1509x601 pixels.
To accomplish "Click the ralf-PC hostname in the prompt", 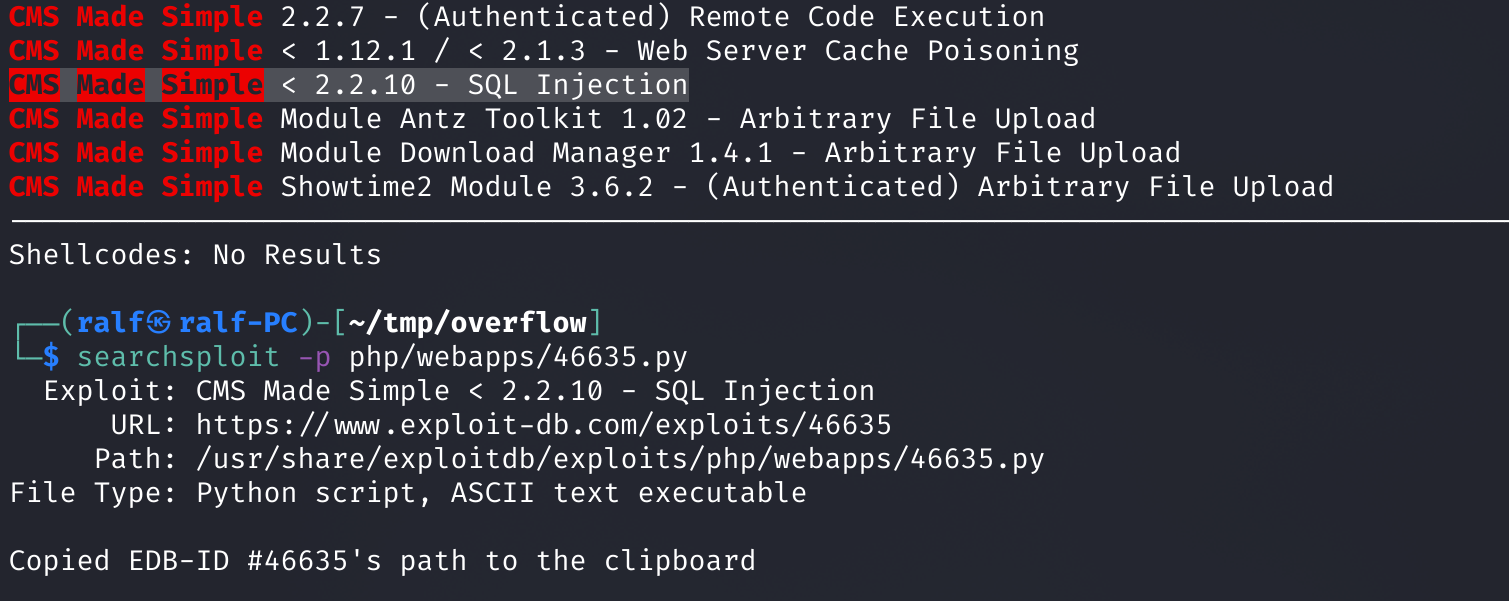I will coord(238,323).
